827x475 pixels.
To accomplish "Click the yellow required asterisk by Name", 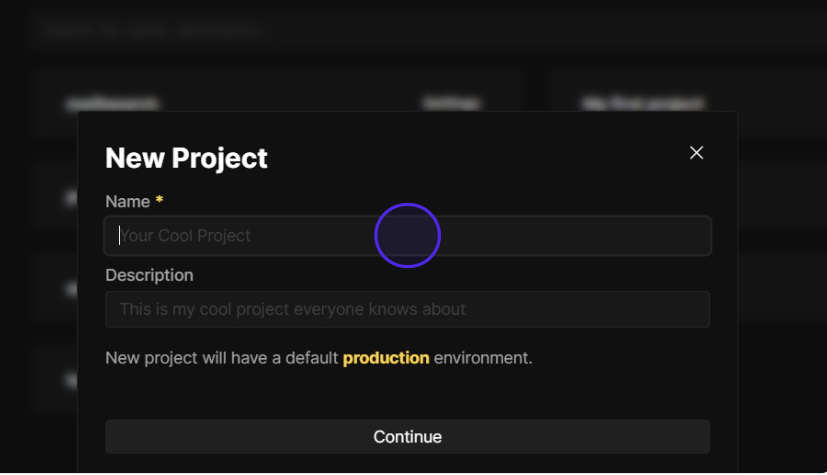I will [159, 201].
